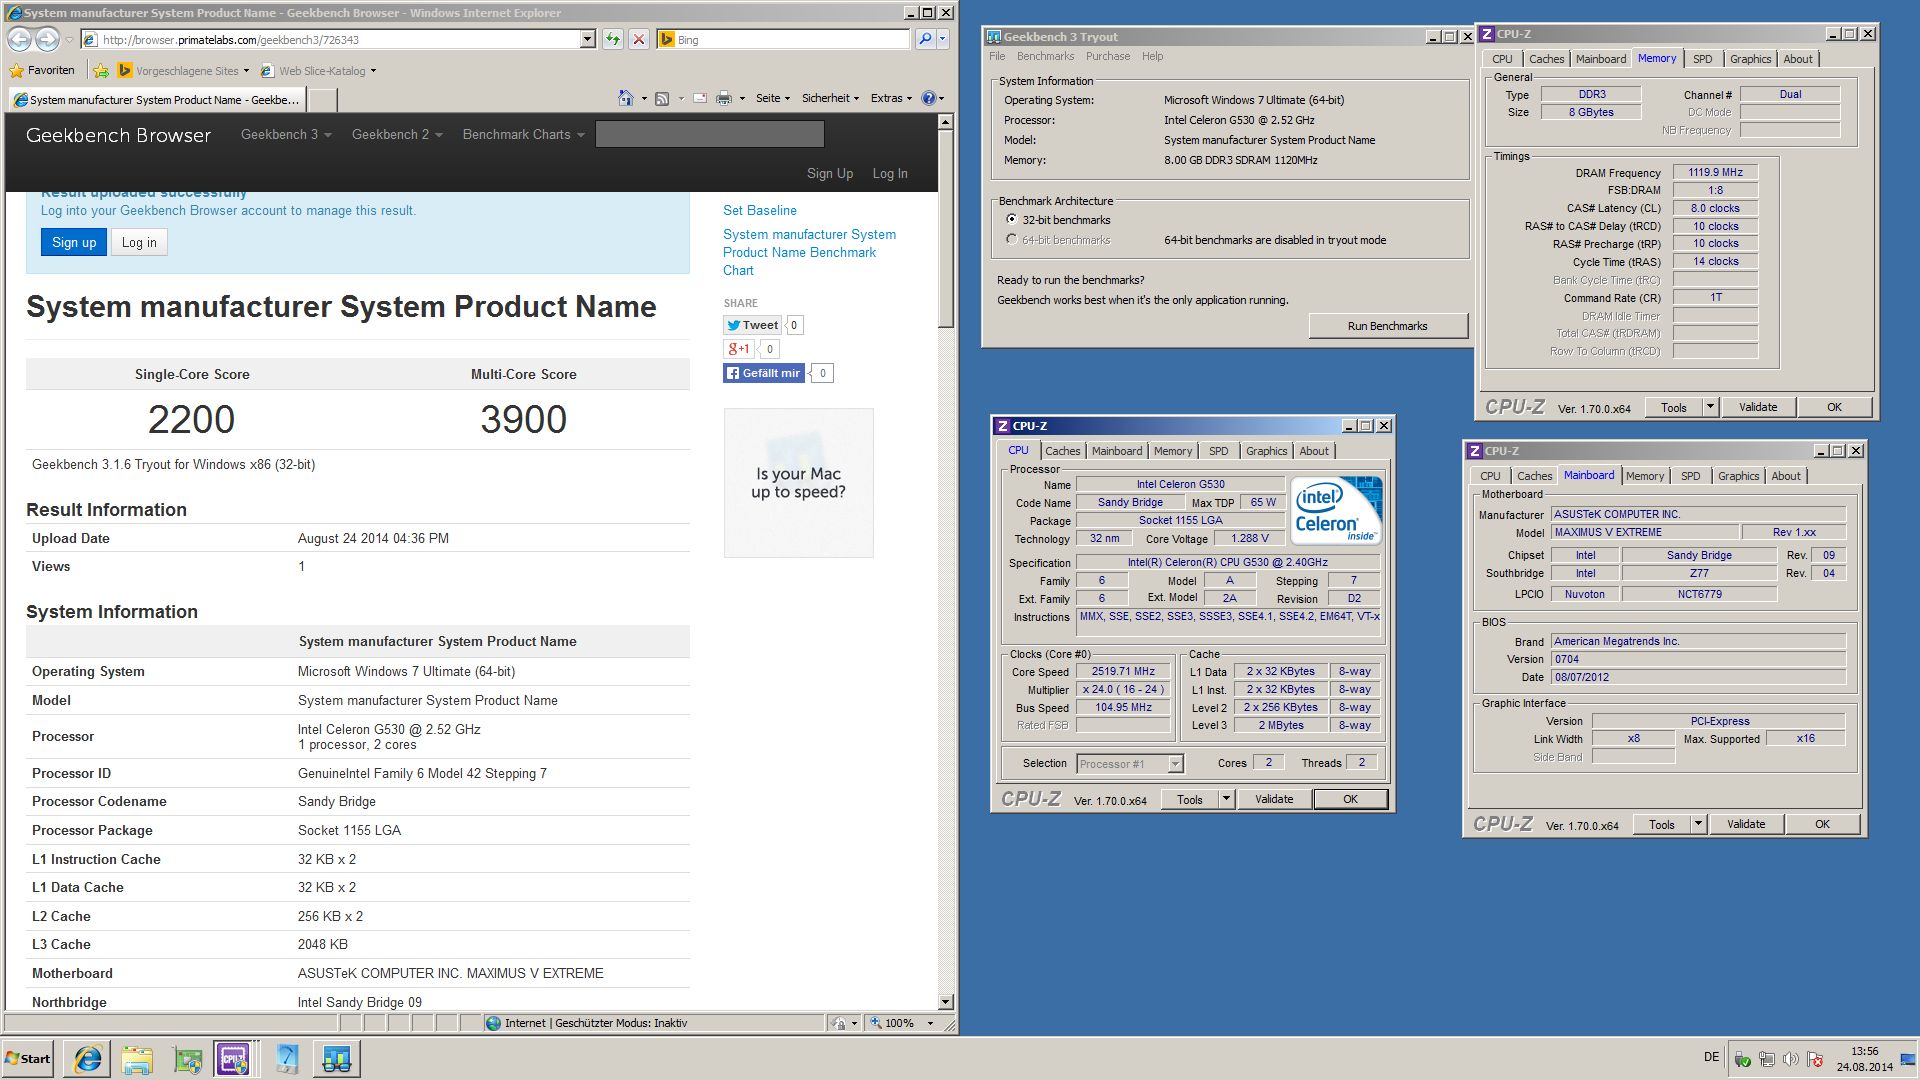Screen dimensions: 1920x1080
Task: Open the Purchase menu in Geekbench
Action: [1108, 57]
